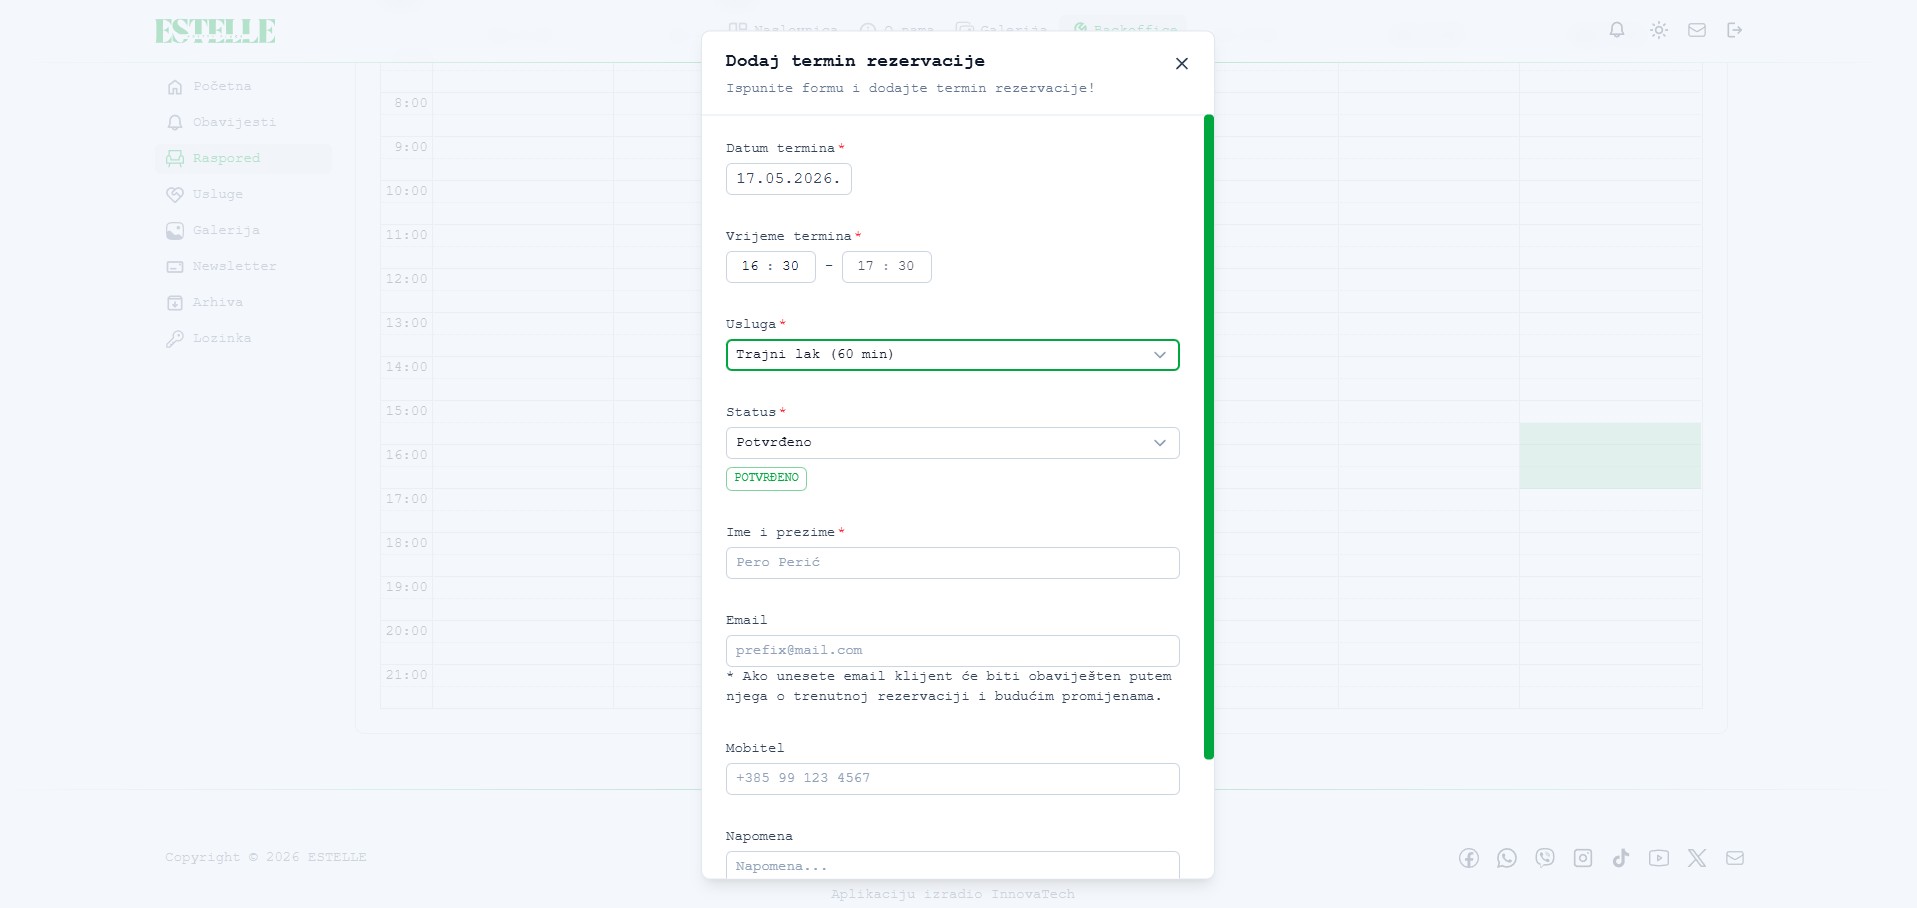Image resolution: width=1917 pixels, height=908 pixels.
Task: Open Facebook icon in footer
Action: coord(1469,858)
